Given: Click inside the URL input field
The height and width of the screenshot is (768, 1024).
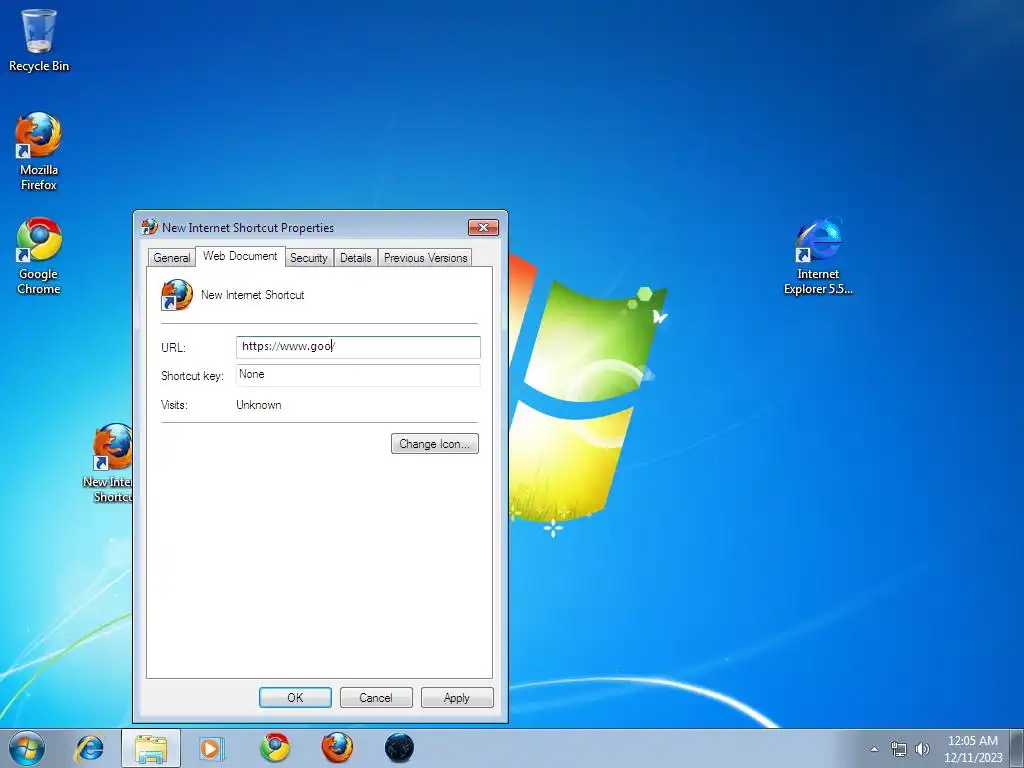Looking at the screenshot, I should tap(358, 347).
